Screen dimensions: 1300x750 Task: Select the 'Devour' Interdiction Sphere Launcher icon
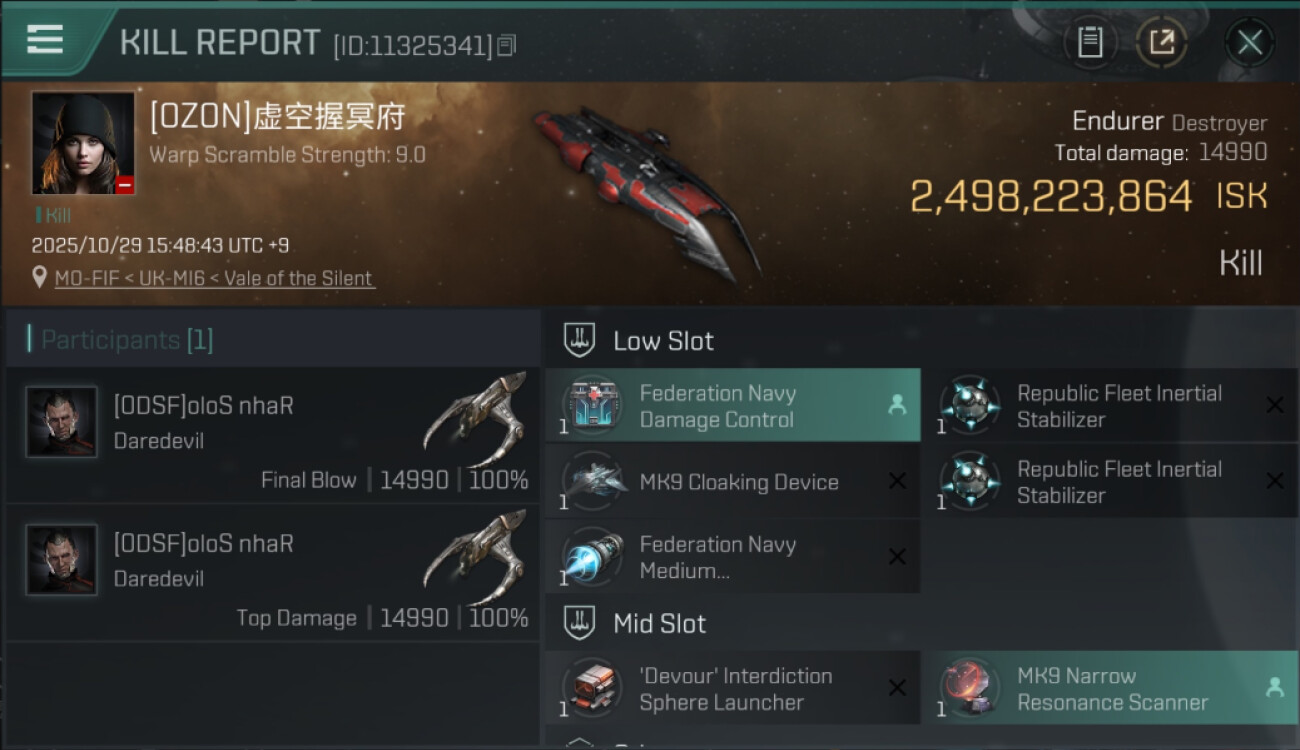point(592,688)
